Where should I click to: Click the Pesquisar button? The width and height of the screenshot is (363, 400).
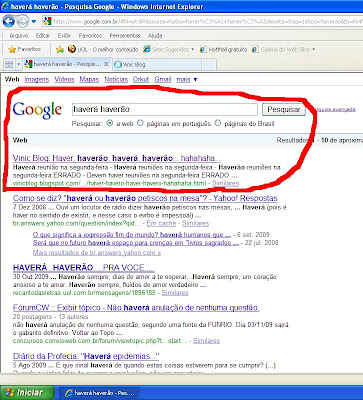(x=284, y=109)
